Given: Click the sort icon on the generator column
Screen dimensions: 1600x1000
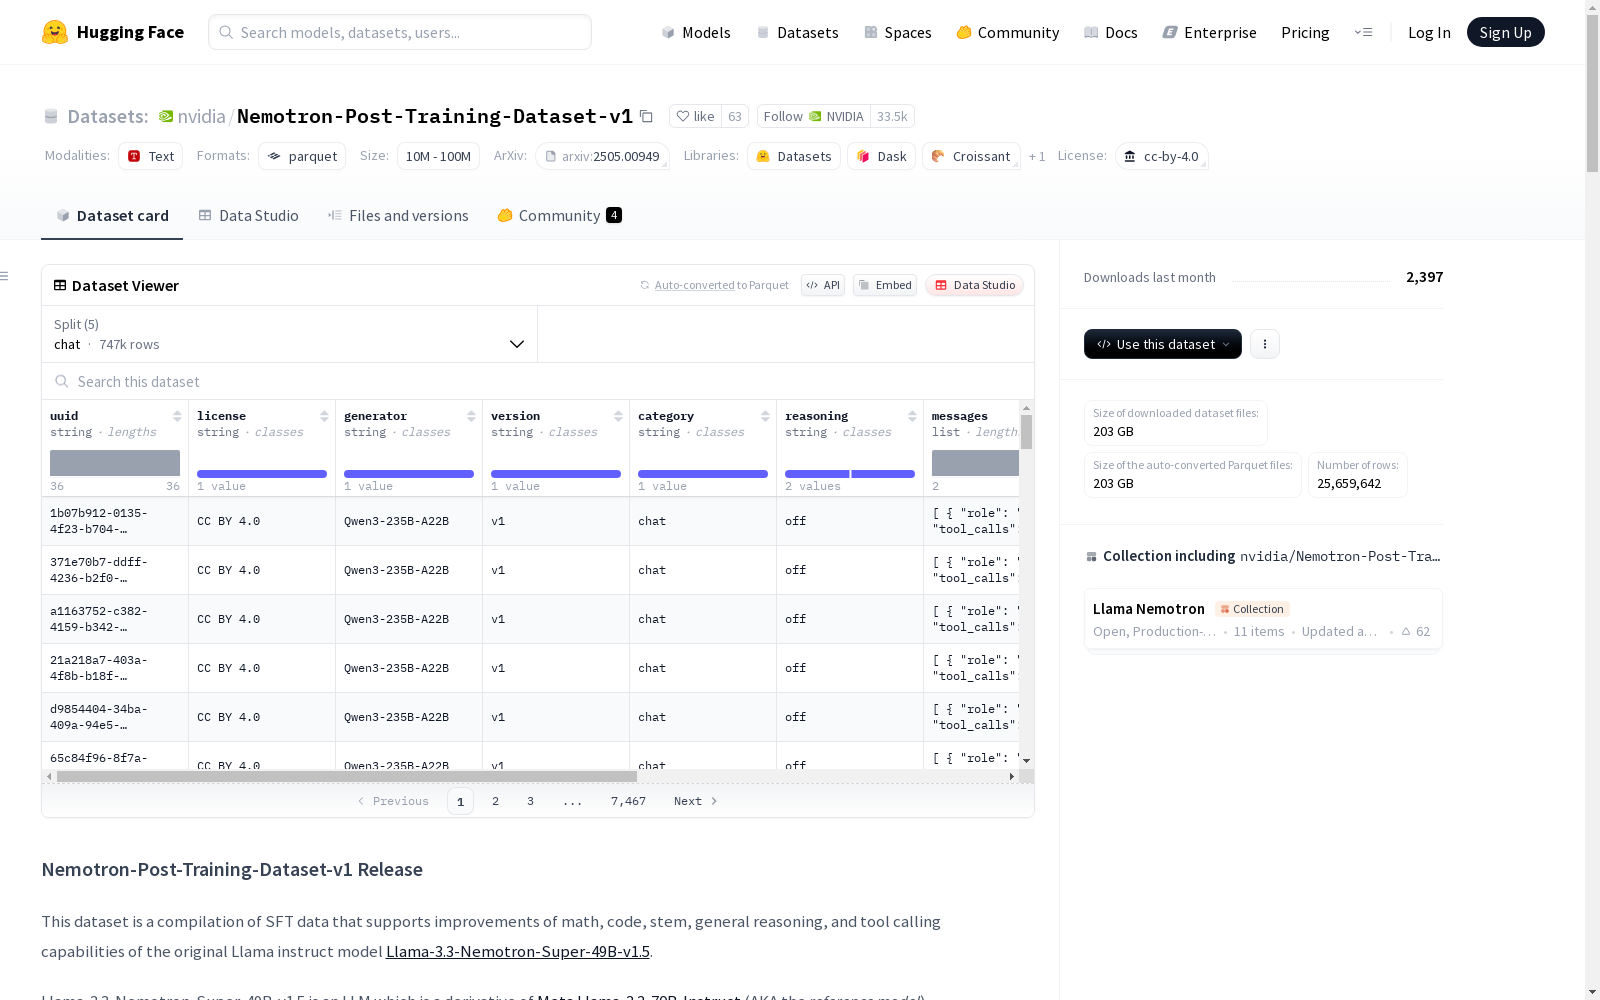Looking at the screenshot, I should 471,416.
